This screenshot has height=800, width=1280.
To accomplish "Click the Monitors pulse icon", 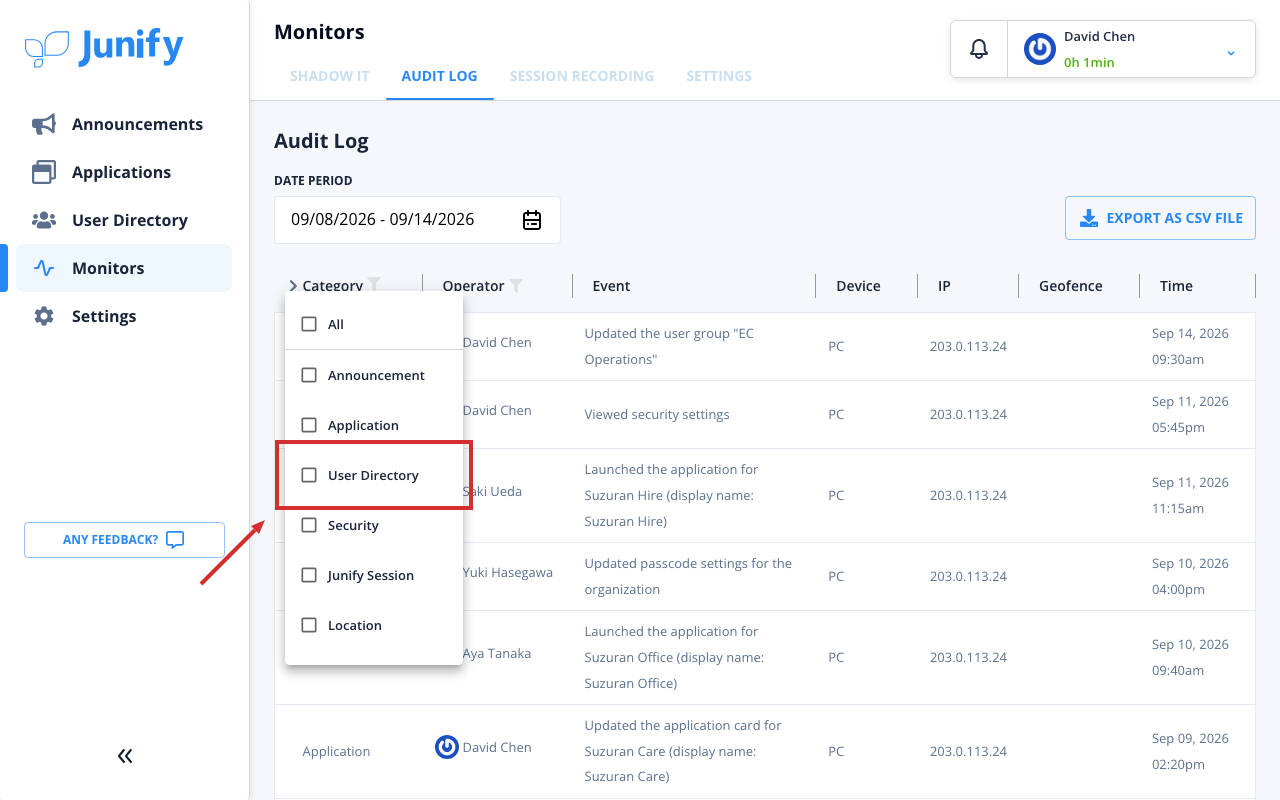I will 44,268.
